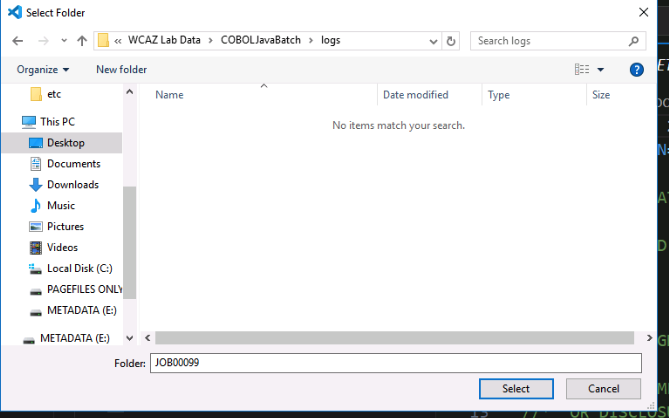Screen dimensions: 669x418
Task: Click the file list horizontal scrollbar thumb
Action: point(395,338)
